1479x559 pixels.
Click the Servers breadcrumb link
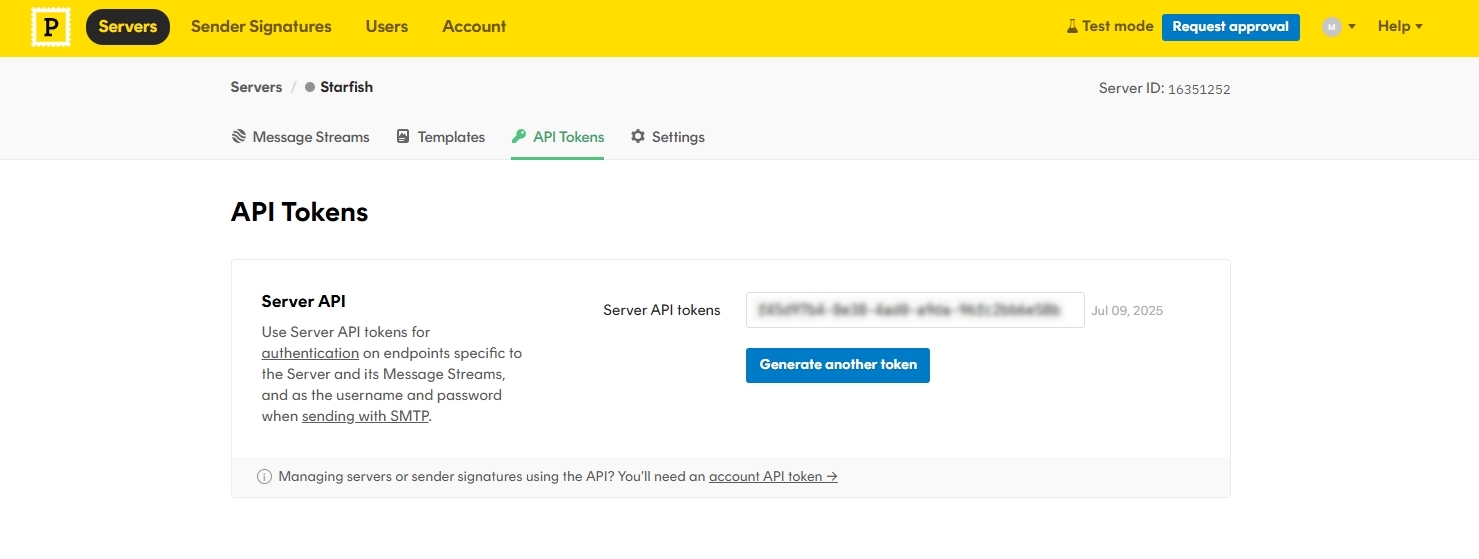pyautogui.click(x=256, y=87)
